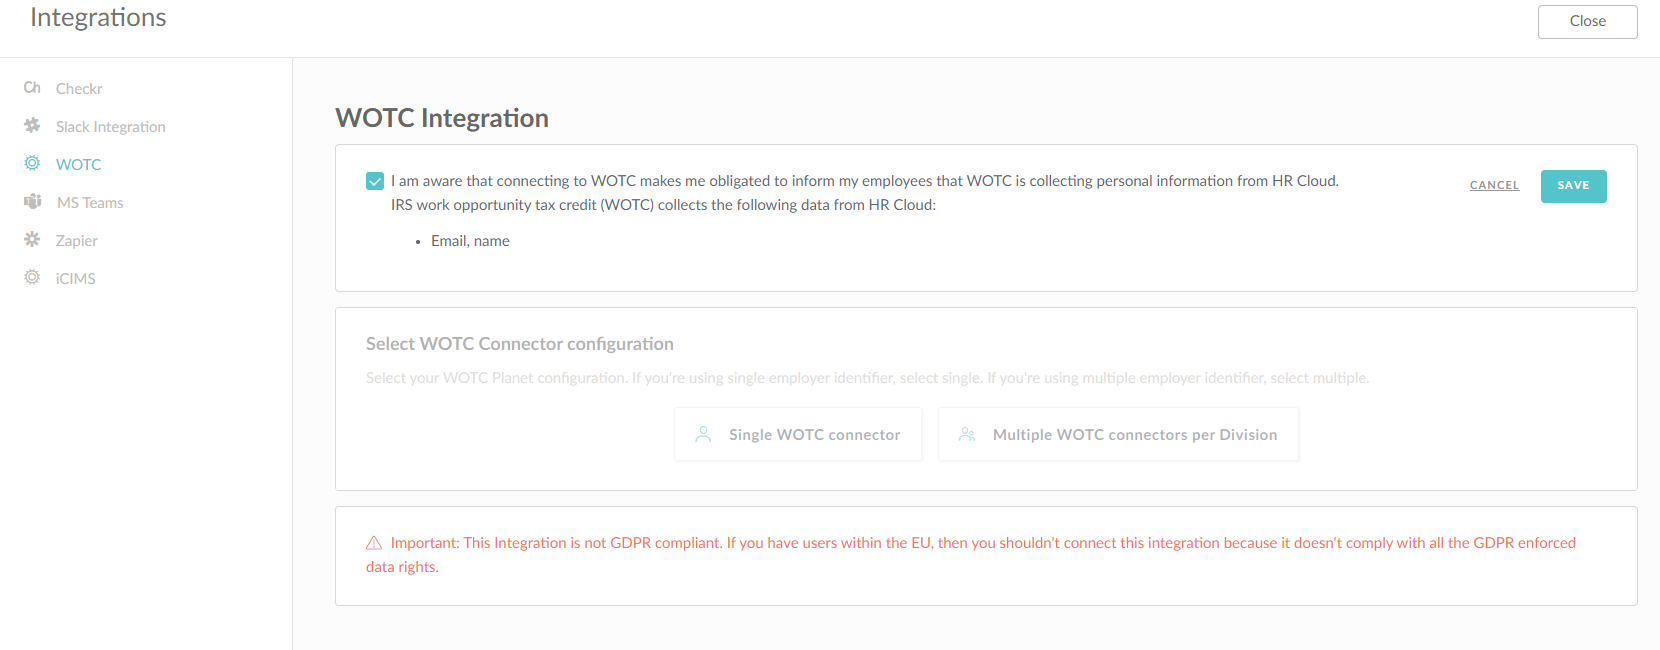
Task: Open the iCIMS integration page
Action: [x=76, y=279]
